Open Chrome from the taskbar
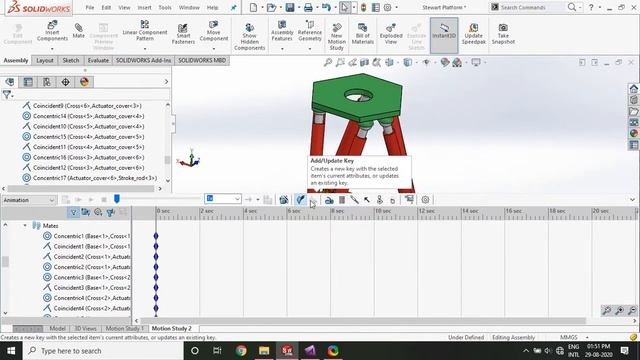The image size is (640, 360). (241, 351)
